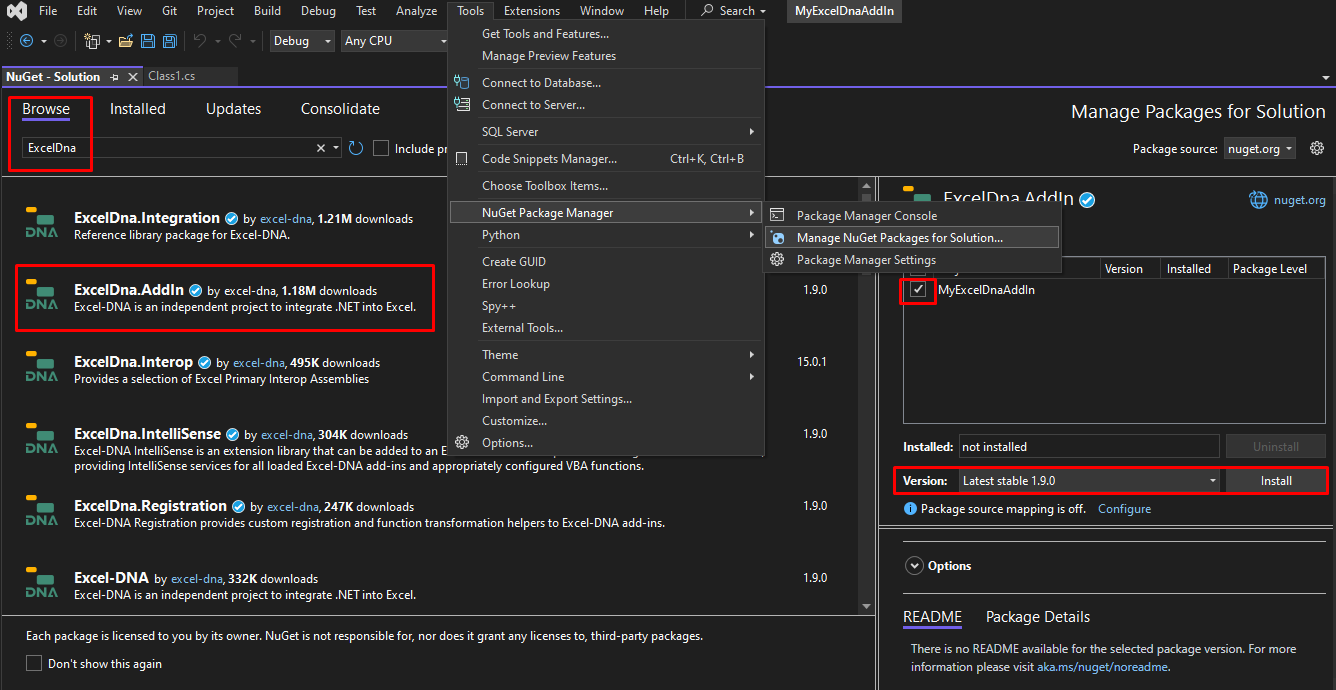The image size is (1336, 690).
Task: Open the Configure package source mapping link
Action: point(1124,509)
